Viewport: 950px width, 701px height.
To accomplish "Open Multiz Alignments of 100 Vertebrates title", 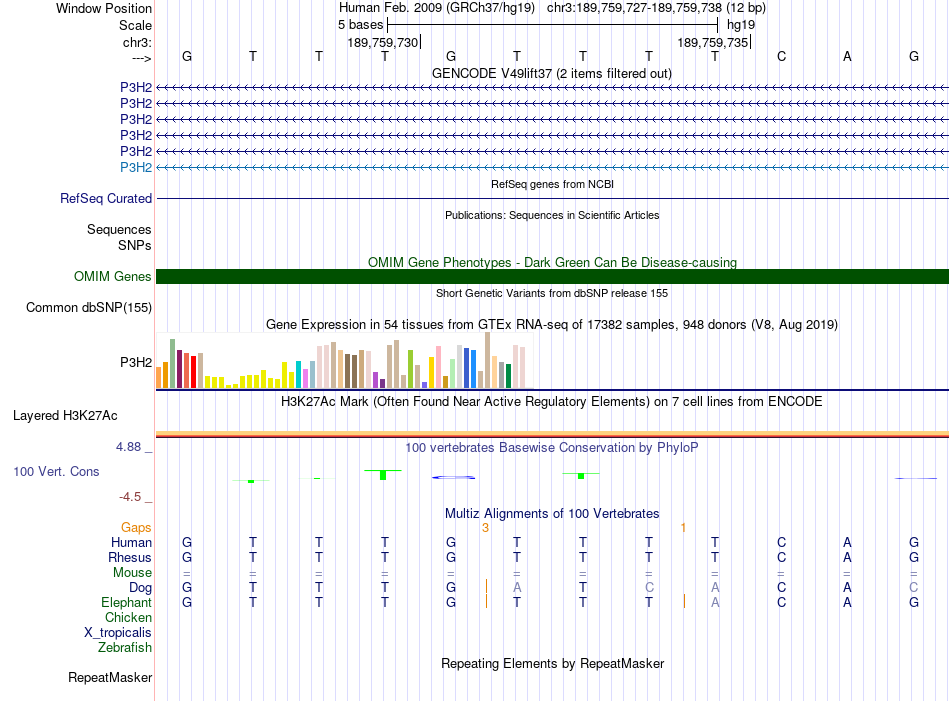I will (552, 514).
